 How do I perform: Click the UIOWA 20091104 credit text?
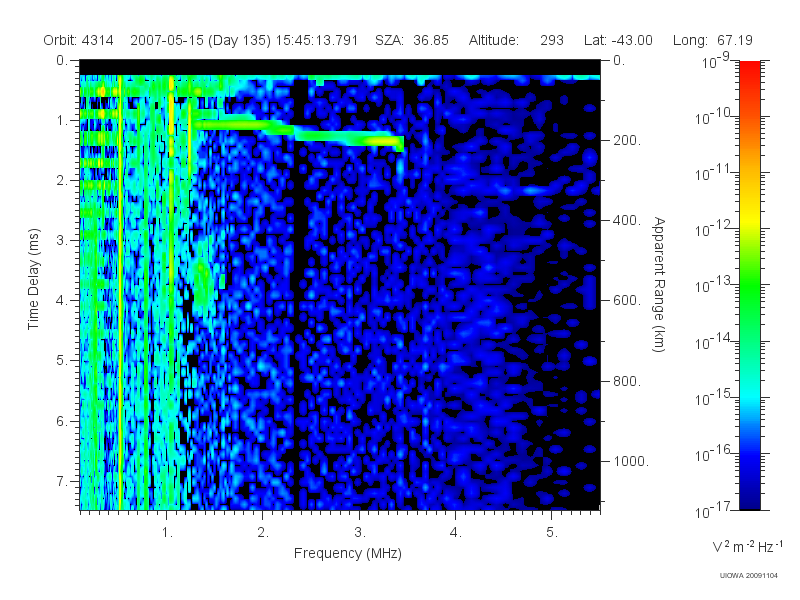(748, 576)
